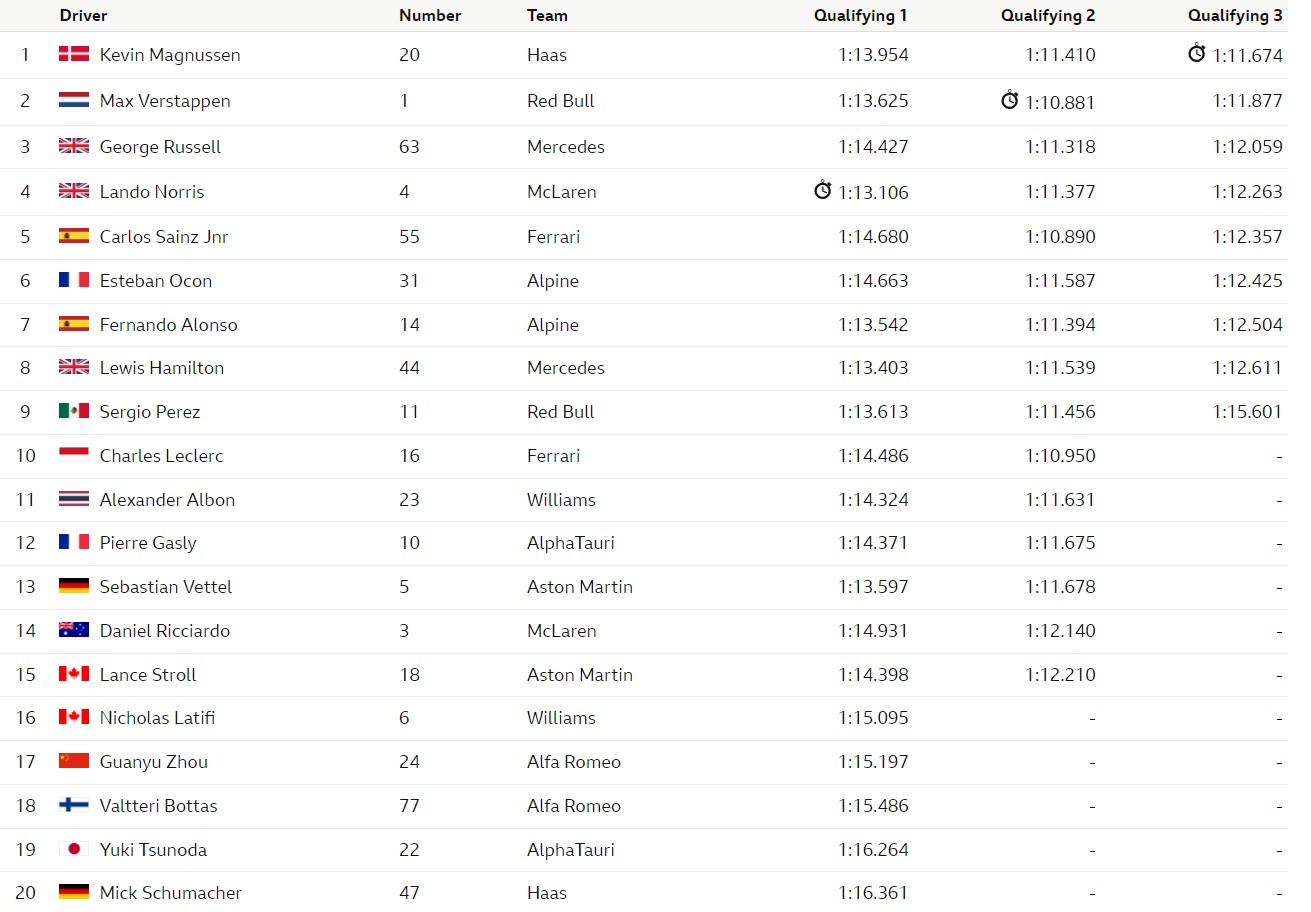Click the Driver column header
The width and height of the screenshot is (1311, 912).
83,15
